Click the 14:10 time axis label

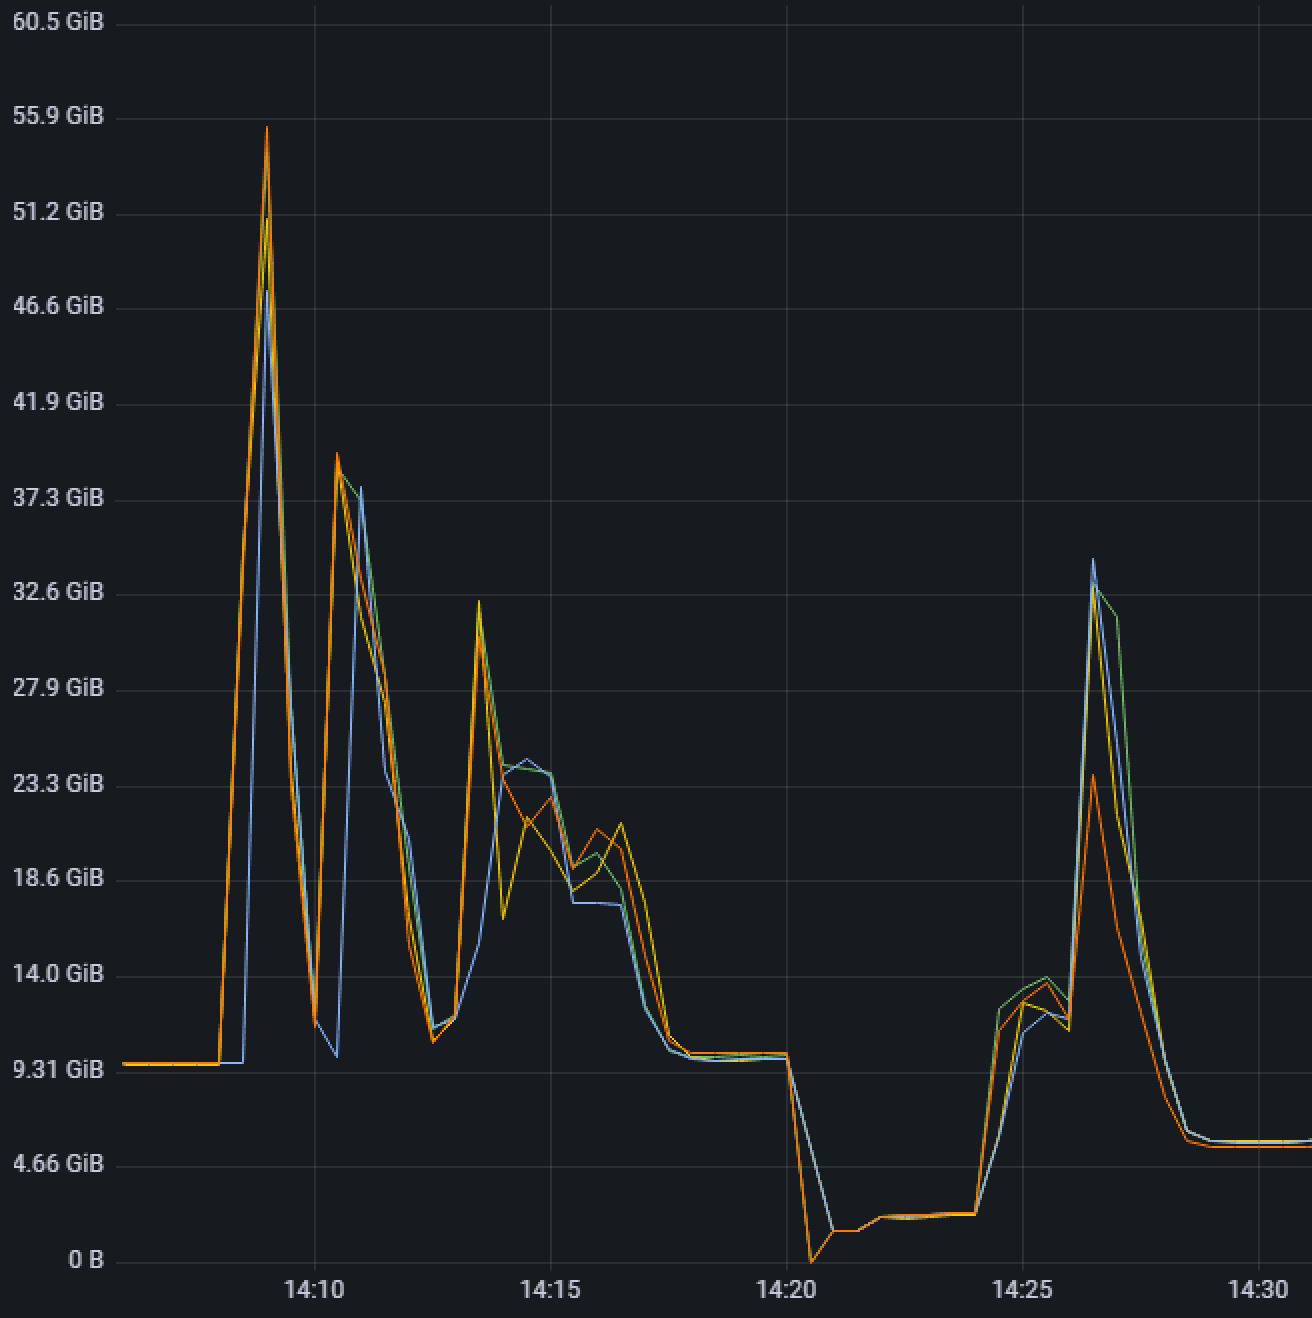pos(314,1290)
